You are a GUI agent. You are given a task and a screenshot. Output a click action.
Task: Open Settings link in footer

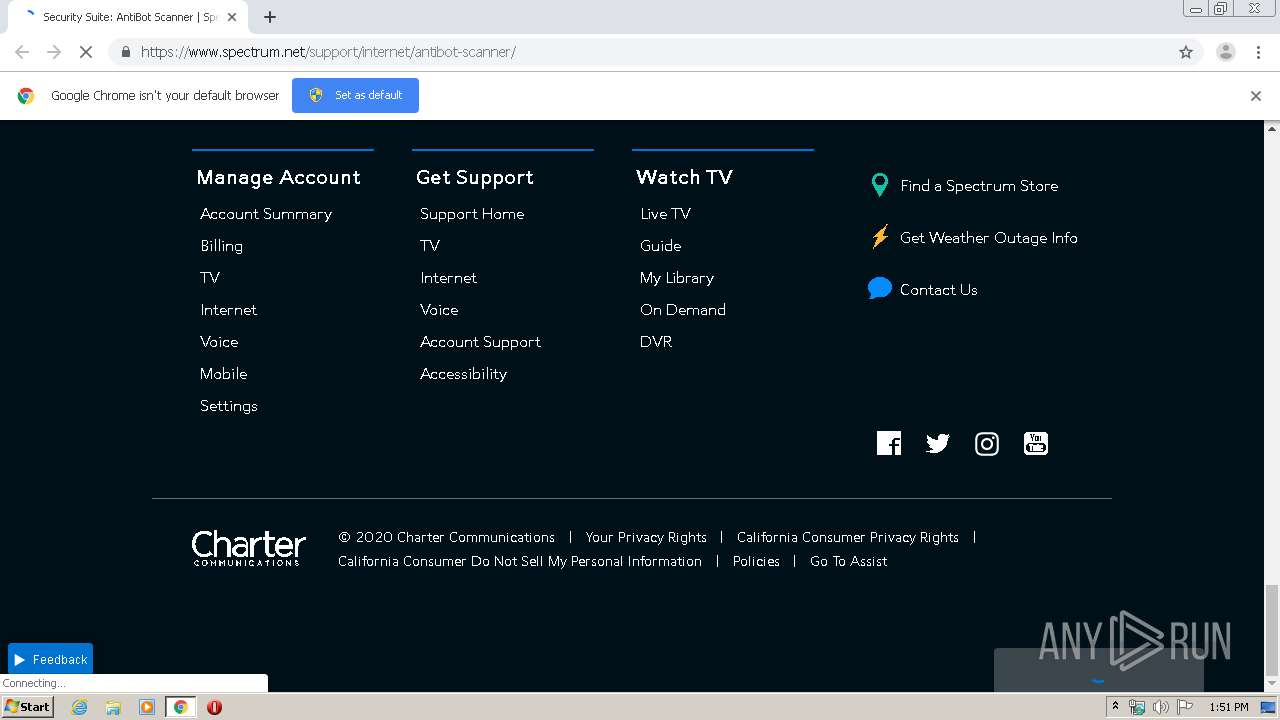coord(229,406)
